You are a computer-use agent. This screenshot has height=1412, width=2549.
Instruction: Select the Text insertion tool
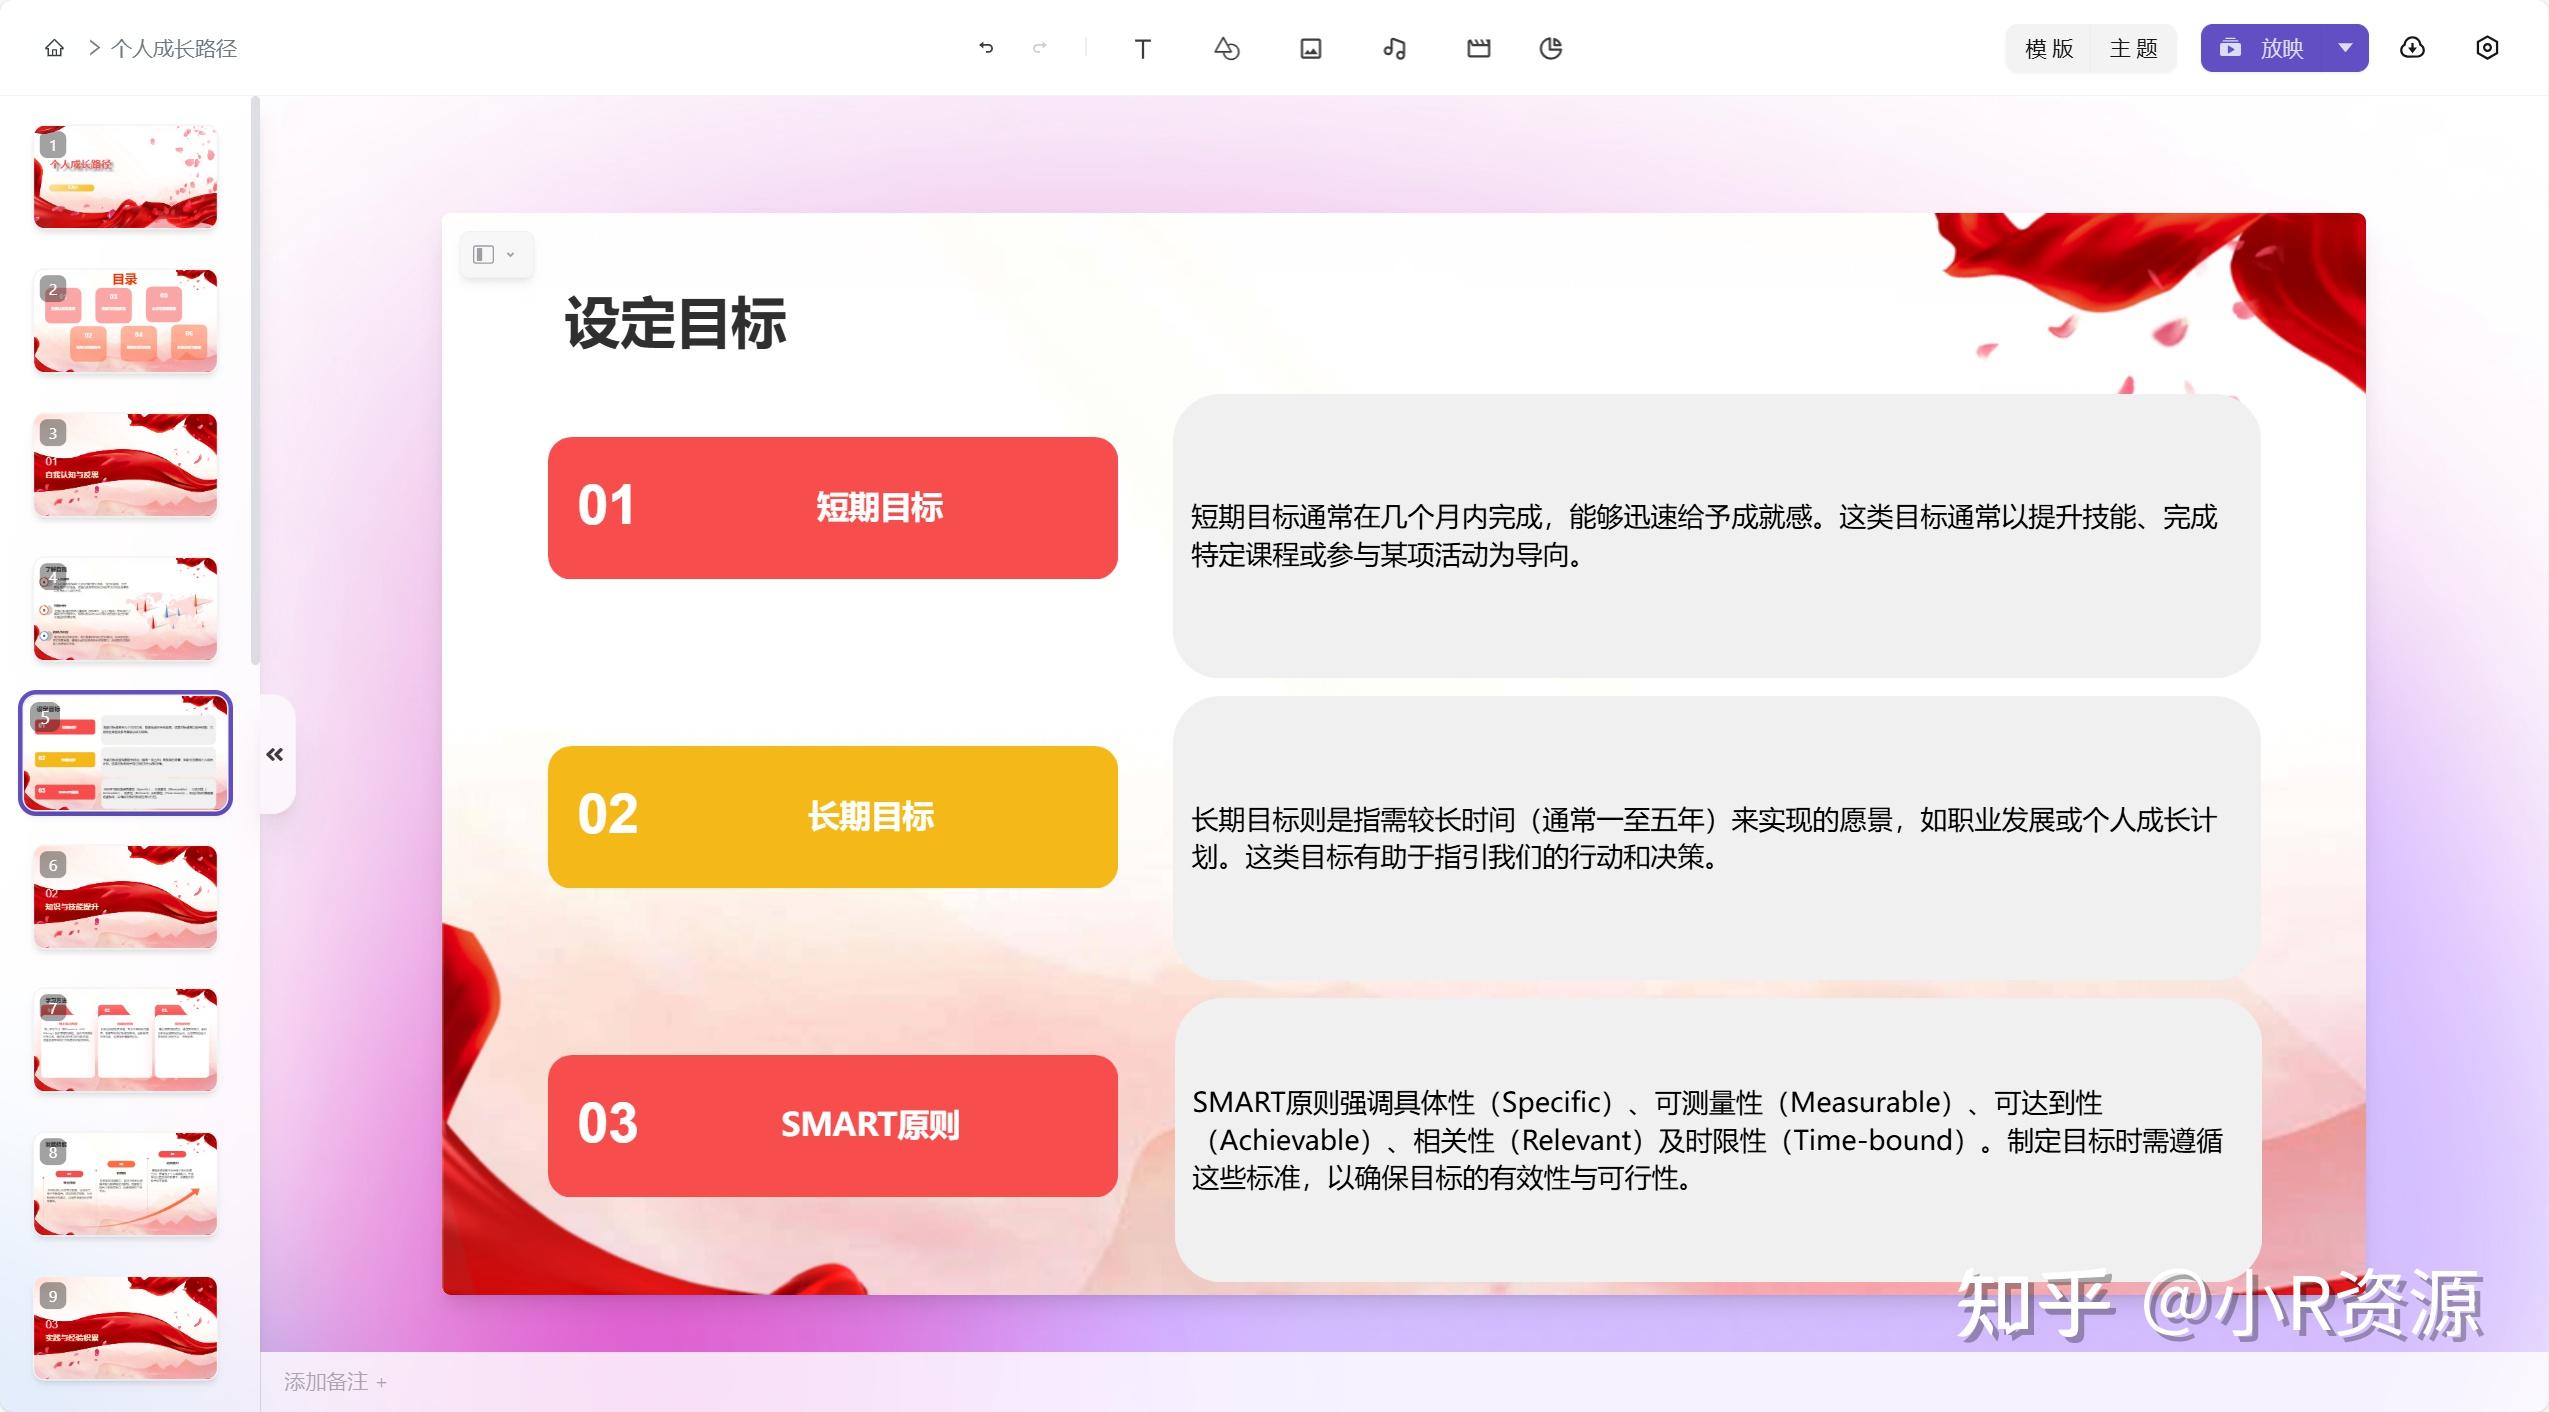click(1143, 47)
